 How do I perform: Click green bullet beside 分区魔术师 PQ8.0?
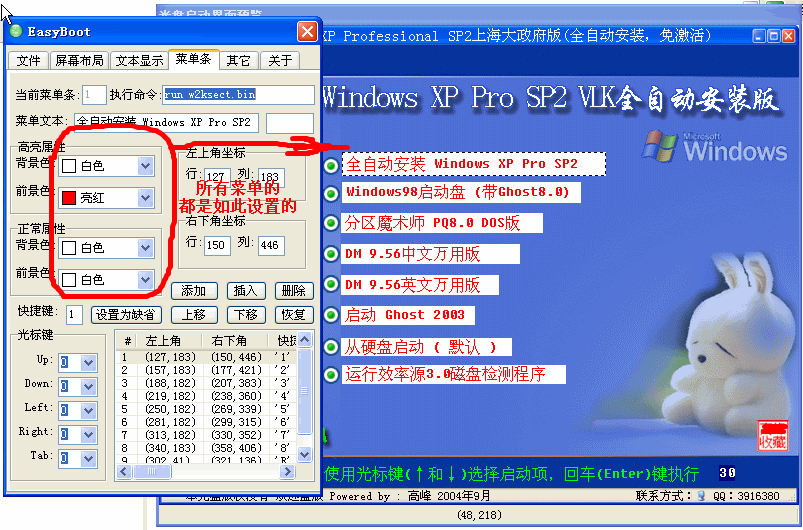click(331, 223)
